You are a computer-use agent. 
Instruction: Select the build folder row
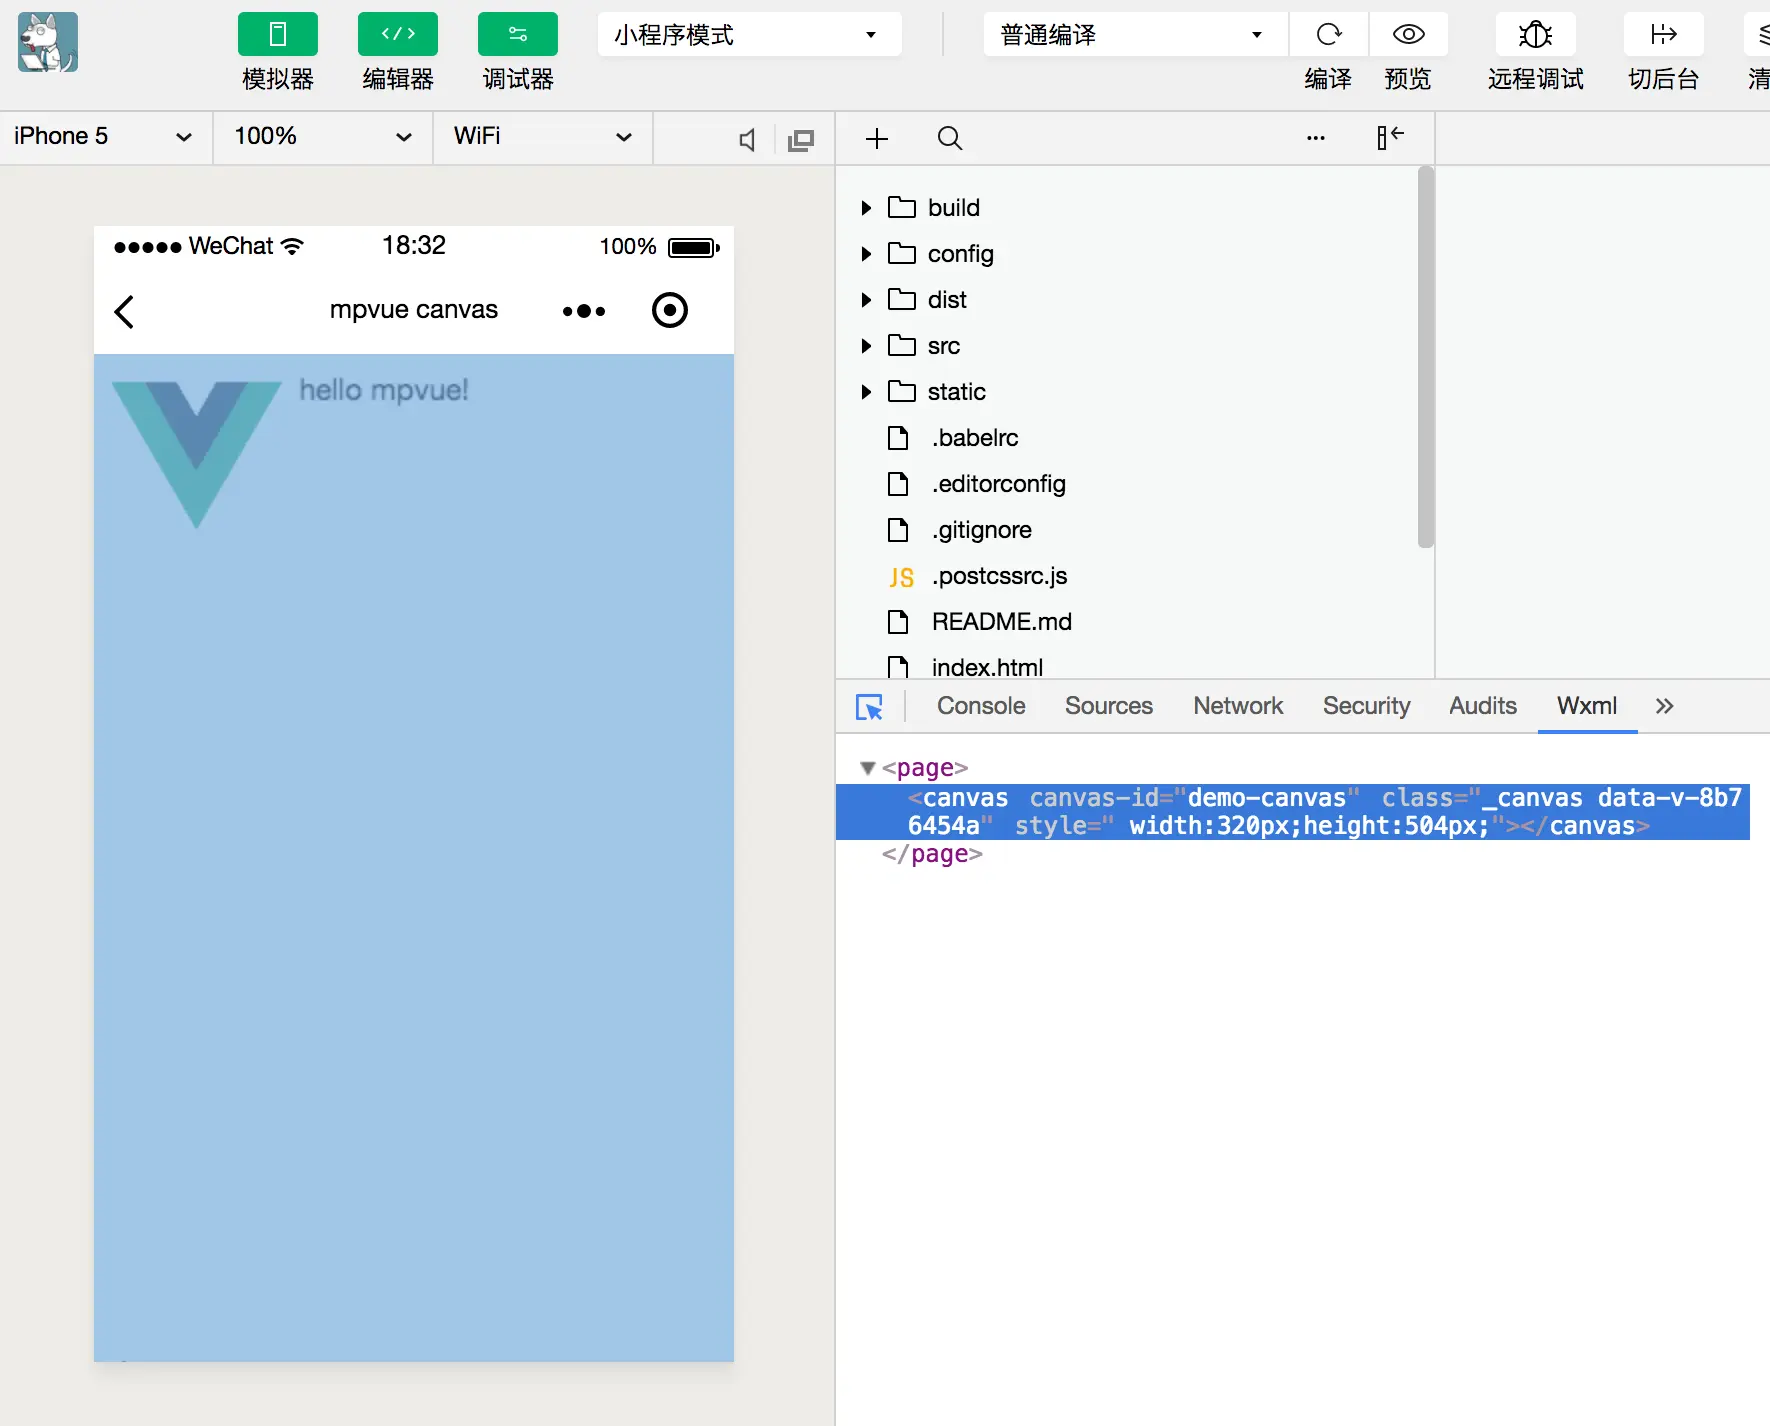point(1126,208)
